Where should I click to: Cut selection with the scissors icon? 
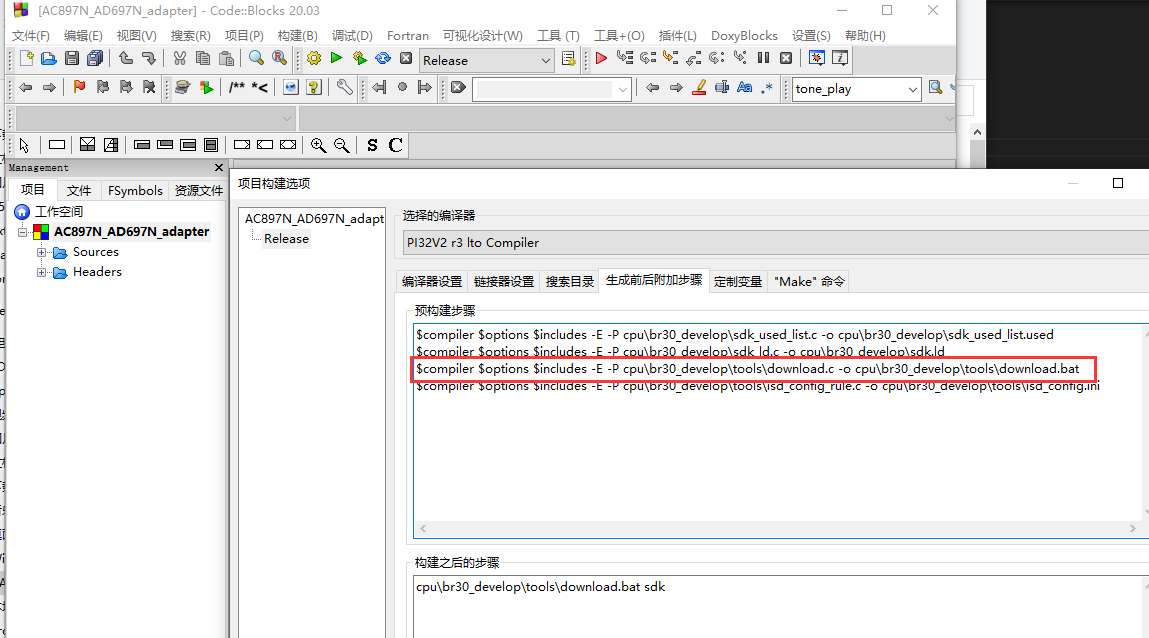pyautogui.click(x=180, y=59)
